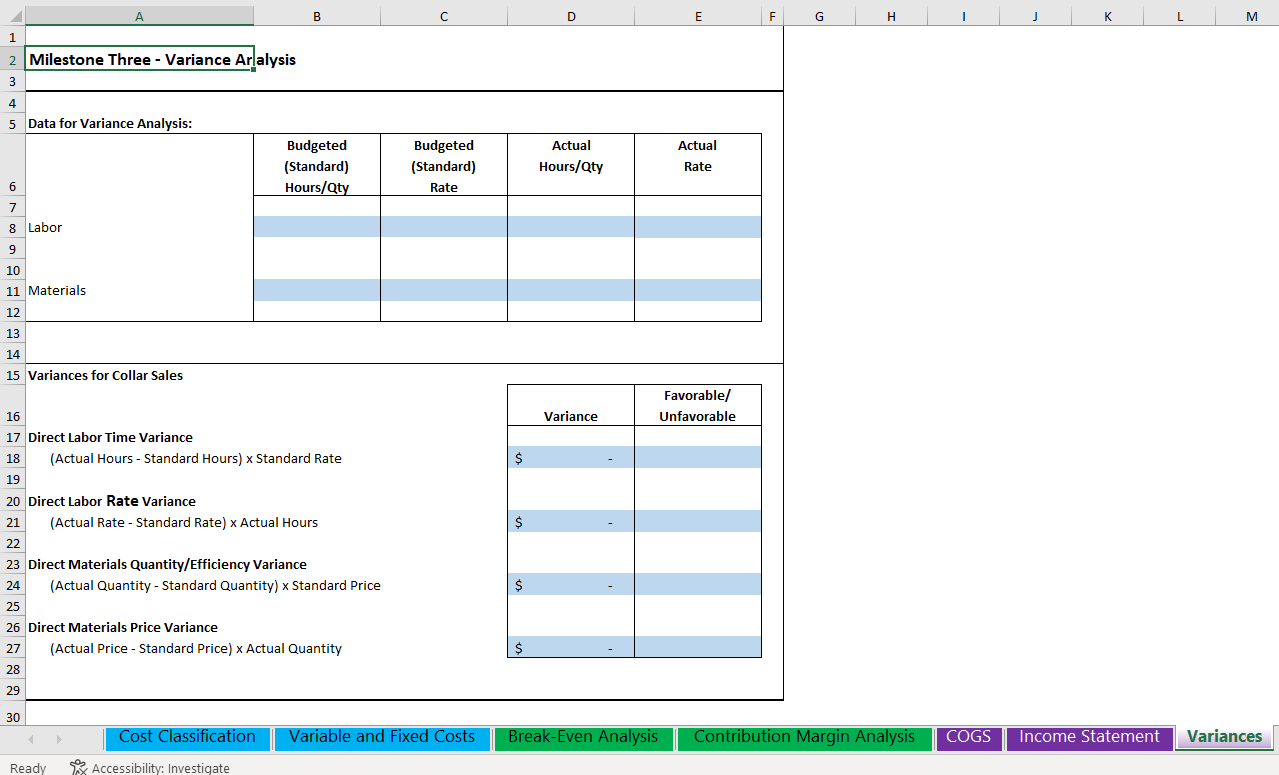
Task: Click the Milestone Three title cell
Action: (x=139, y=59)
